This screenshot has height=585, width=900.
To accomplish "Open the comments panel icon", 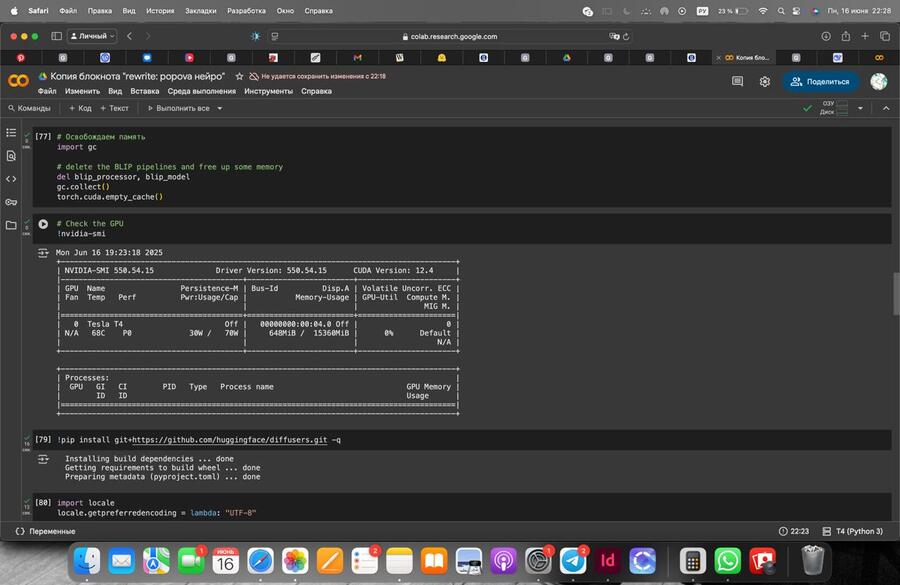I will (738, 82).
